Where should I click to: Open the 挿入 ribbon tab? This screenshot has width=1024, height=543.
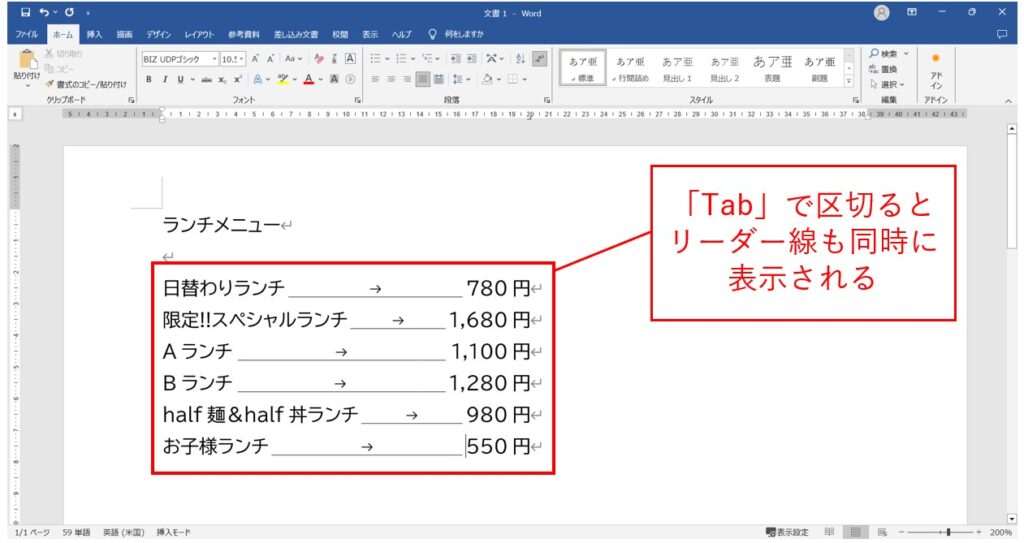94,35
